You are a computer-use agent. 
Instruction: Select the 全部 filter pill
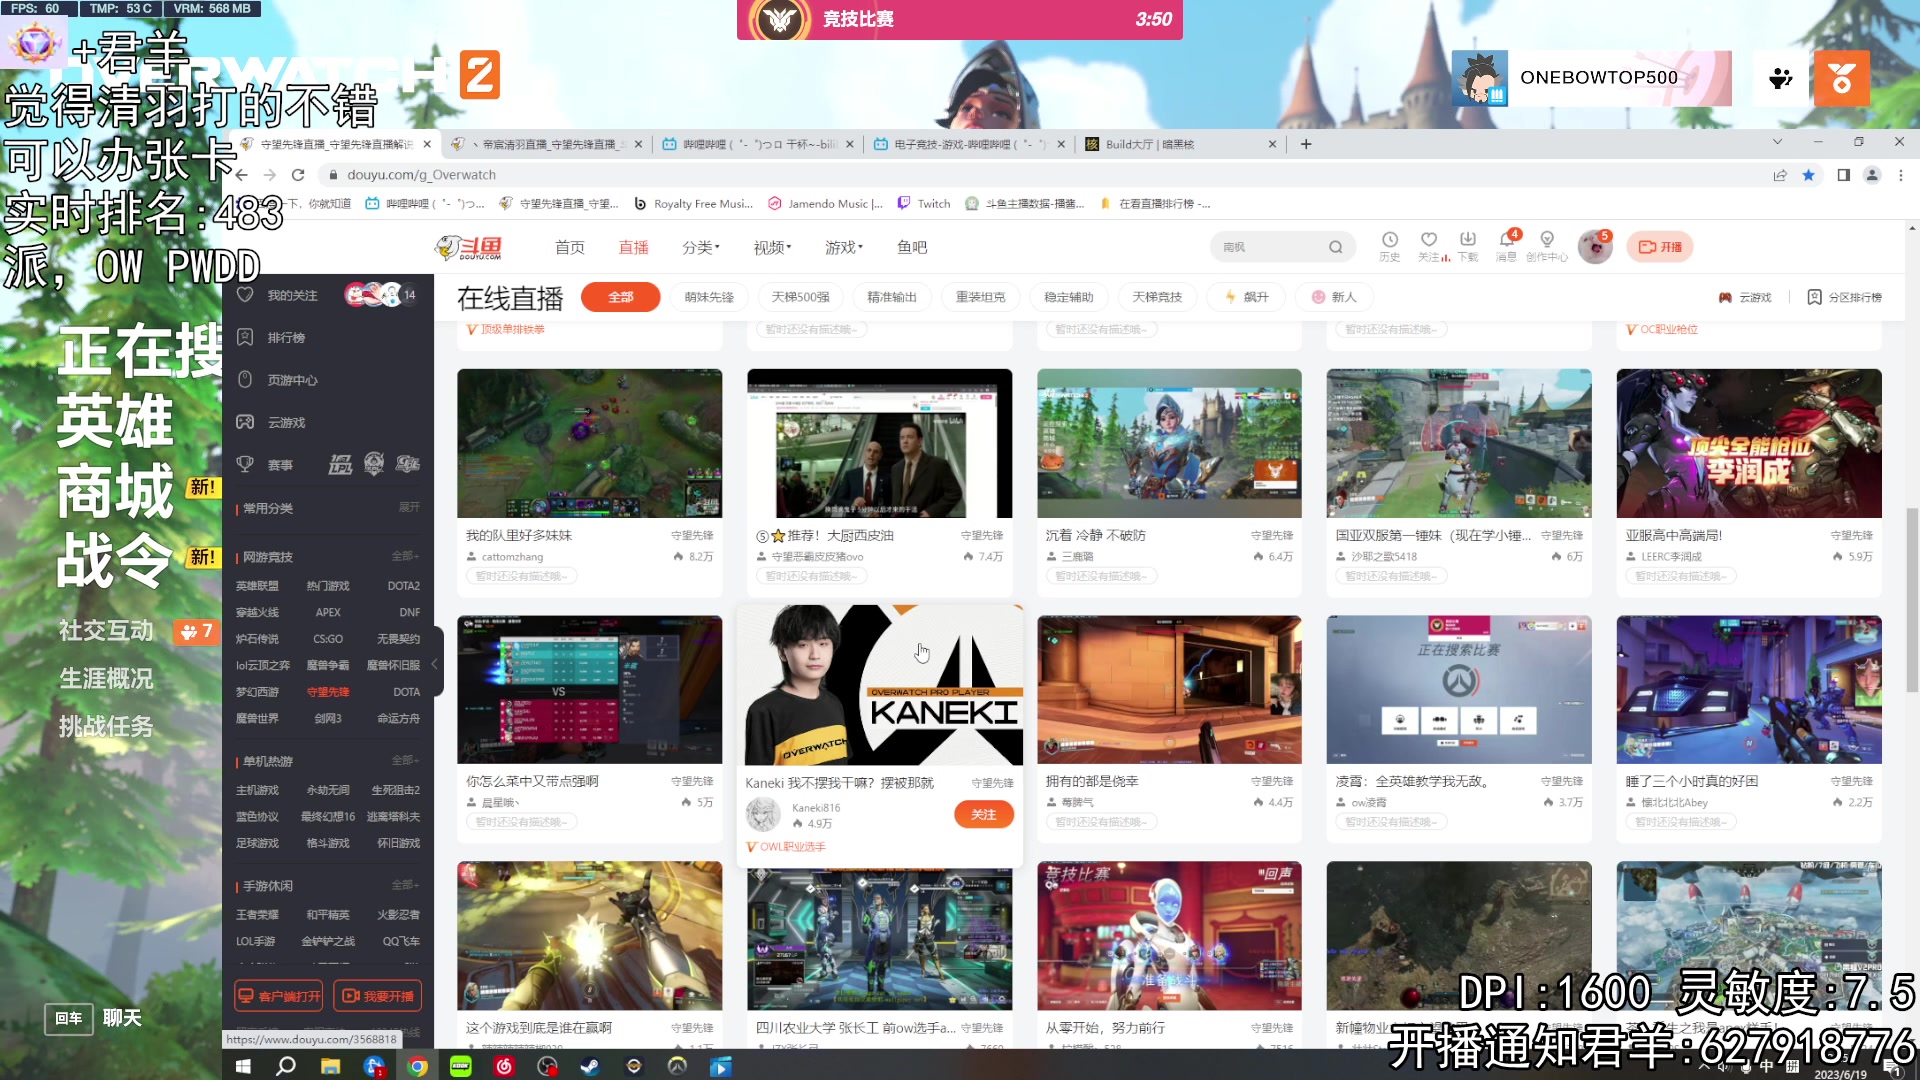(620, 297)
